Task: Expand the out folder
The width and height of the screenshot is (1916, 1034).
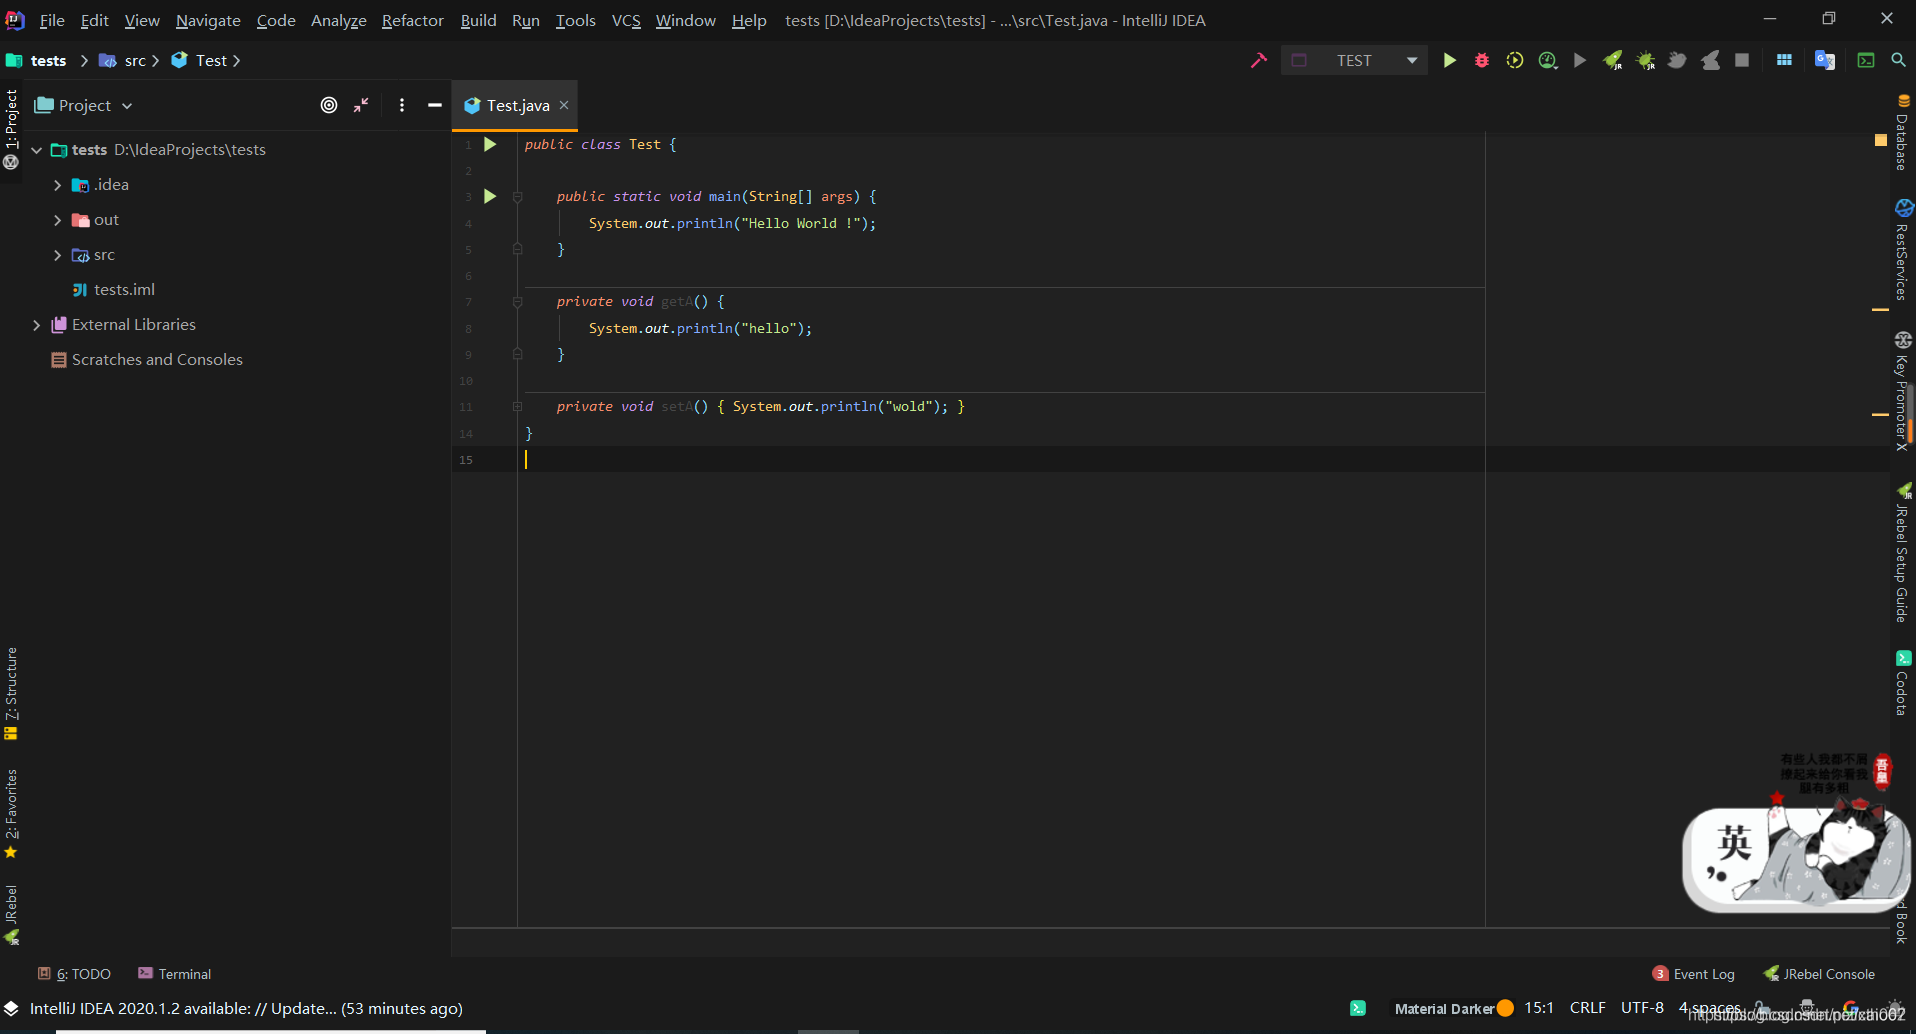Action: coord(57,220)
